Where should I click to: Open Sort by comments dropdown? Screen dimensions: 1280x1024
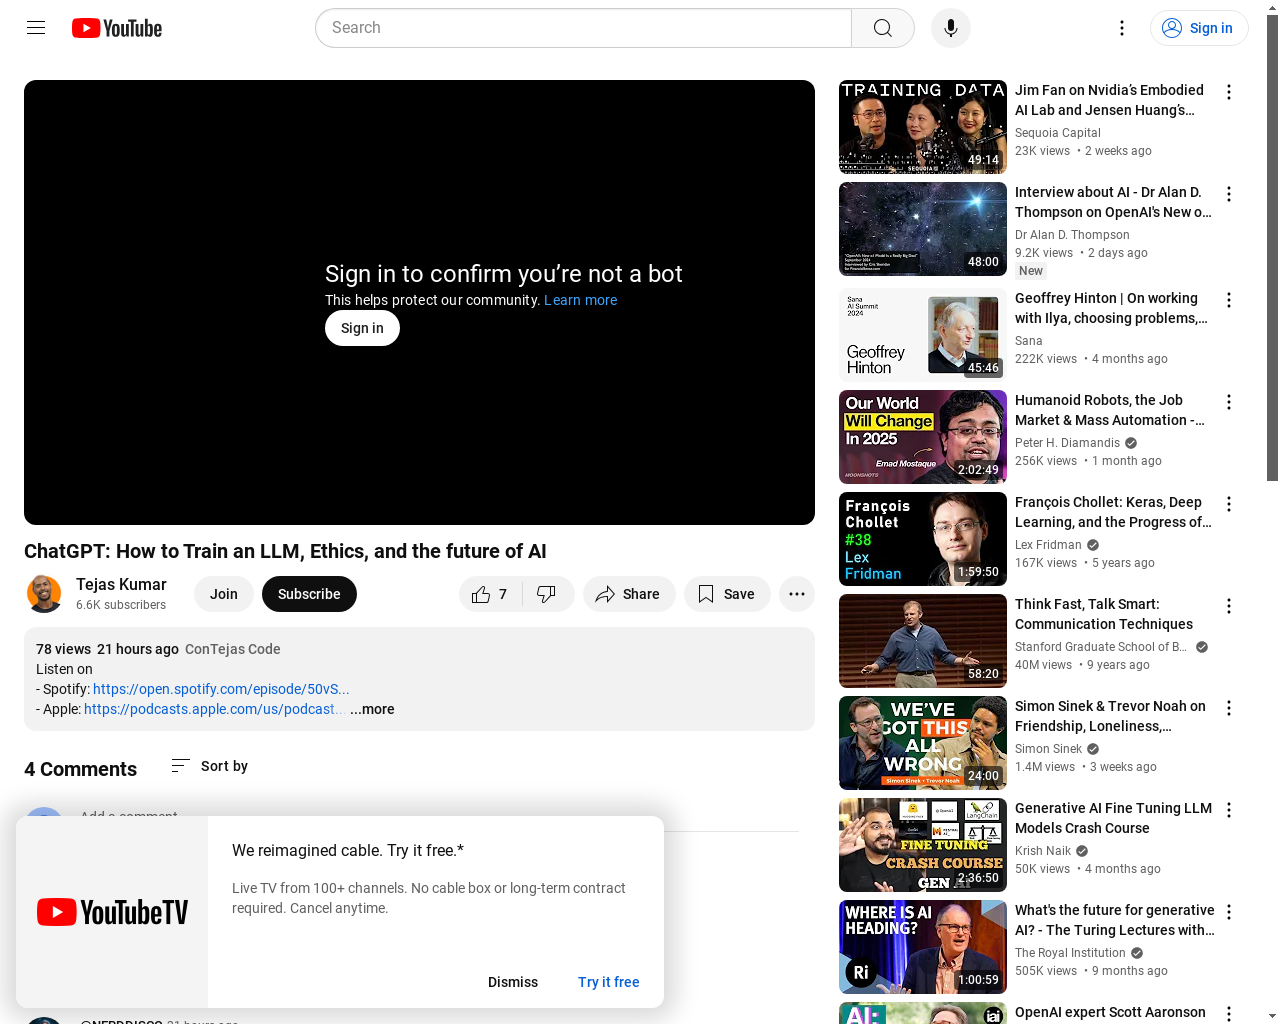pyautogui.click(x=209, y=766)
